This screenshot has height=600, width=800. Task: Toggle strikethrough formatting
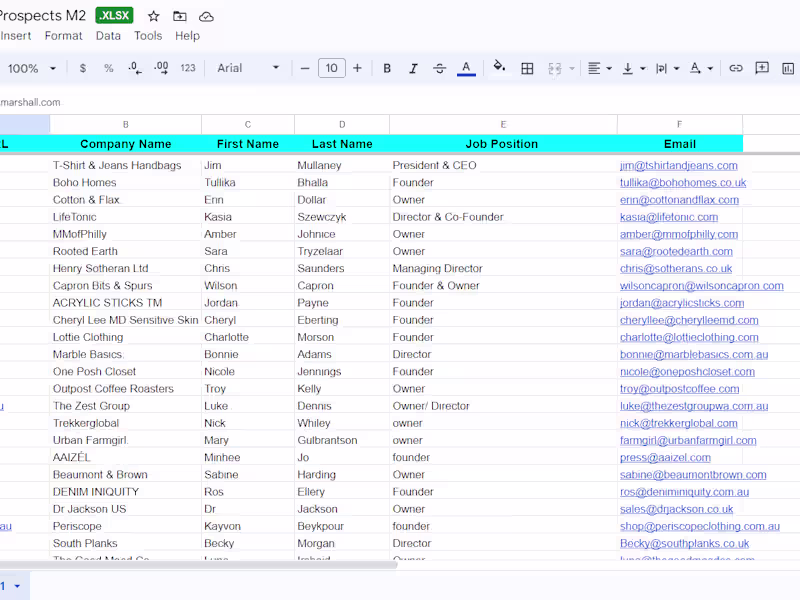439,68
